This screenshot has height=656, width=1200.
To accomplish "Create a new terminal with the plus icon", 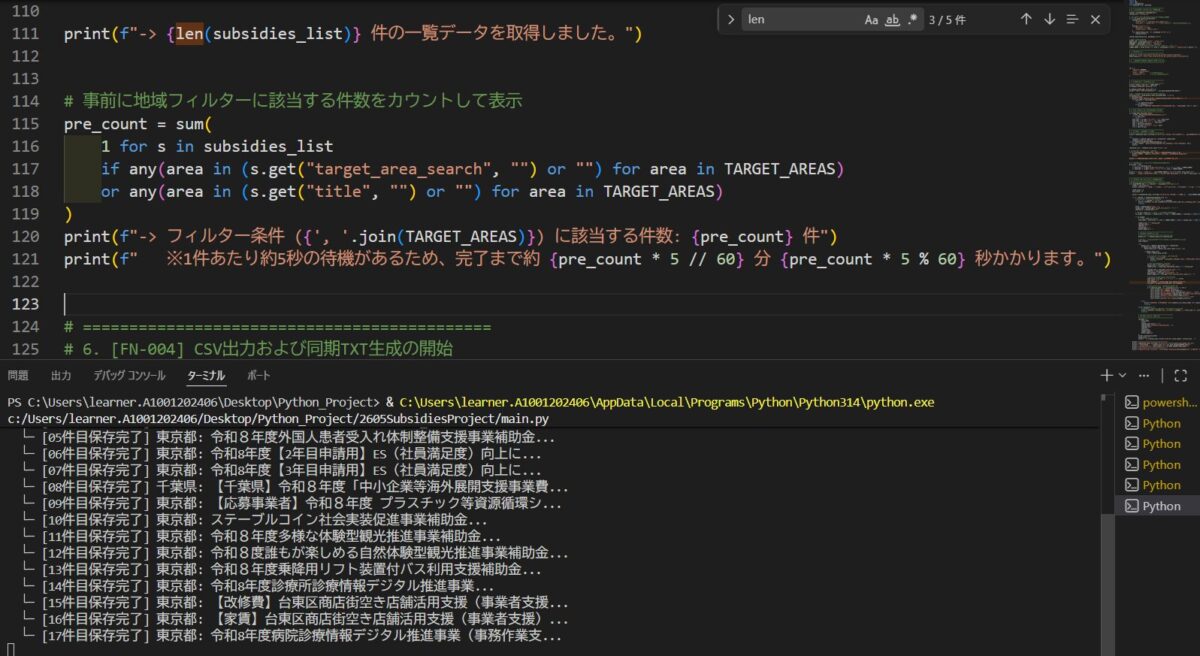I will click(1107, 375).
